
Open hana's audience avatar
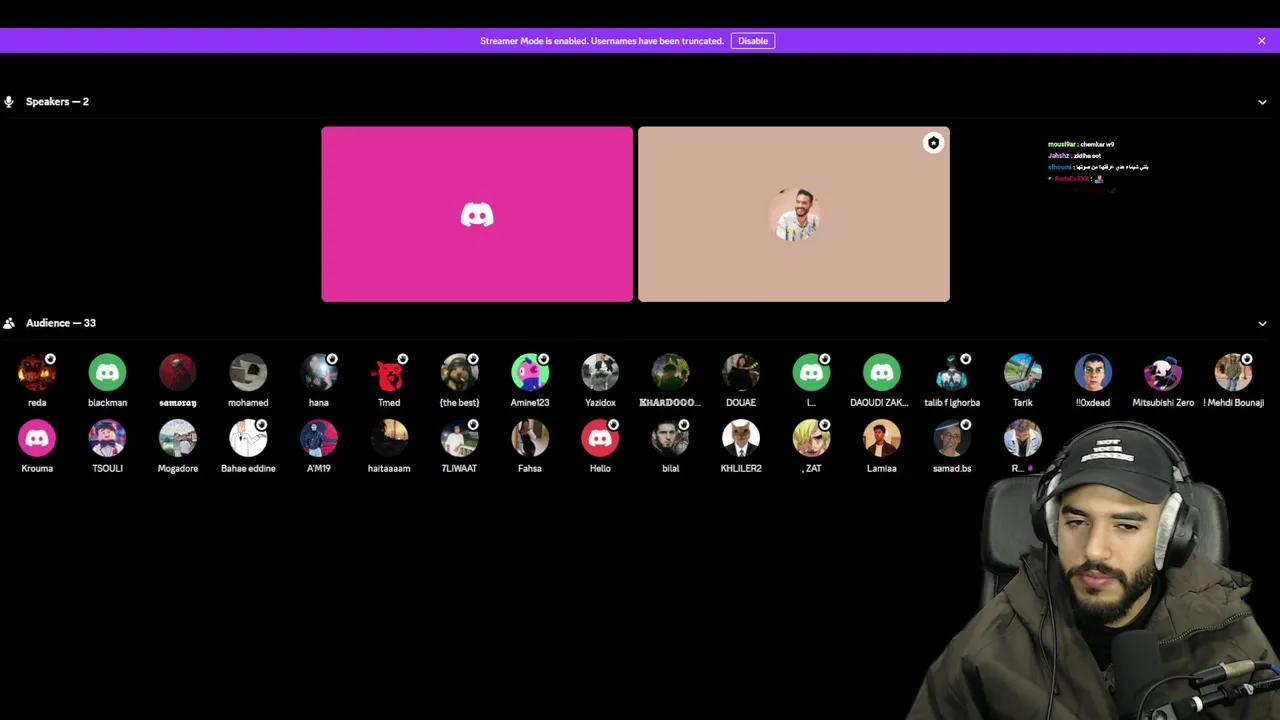319,373
